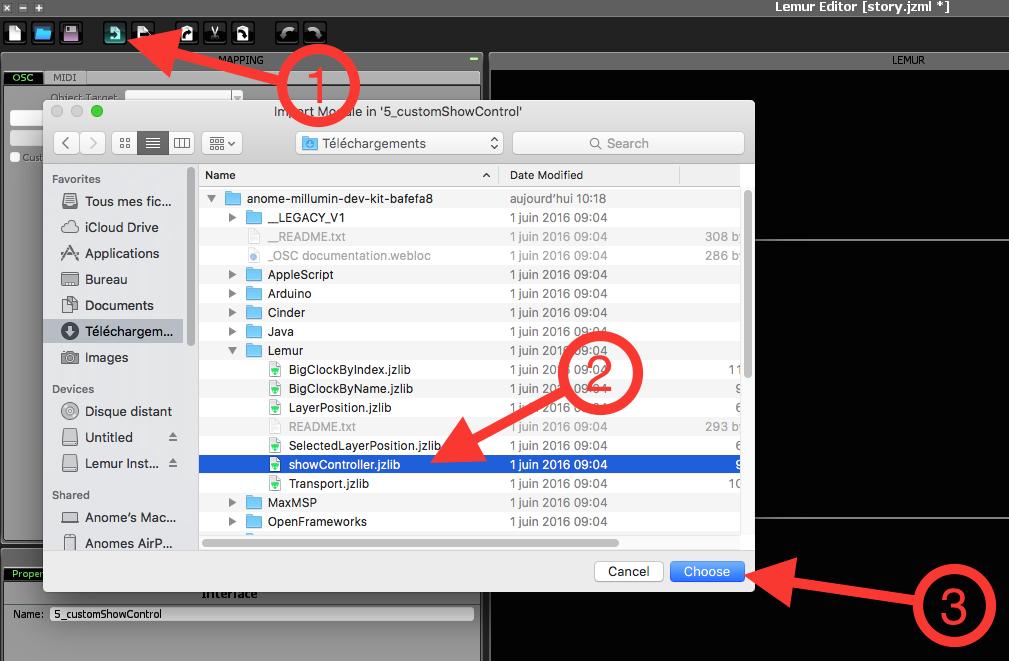Click the save floppy disk icon
Image resolution: width=1009 pixels, height=661 pixels.
click(x=70, y=33)
